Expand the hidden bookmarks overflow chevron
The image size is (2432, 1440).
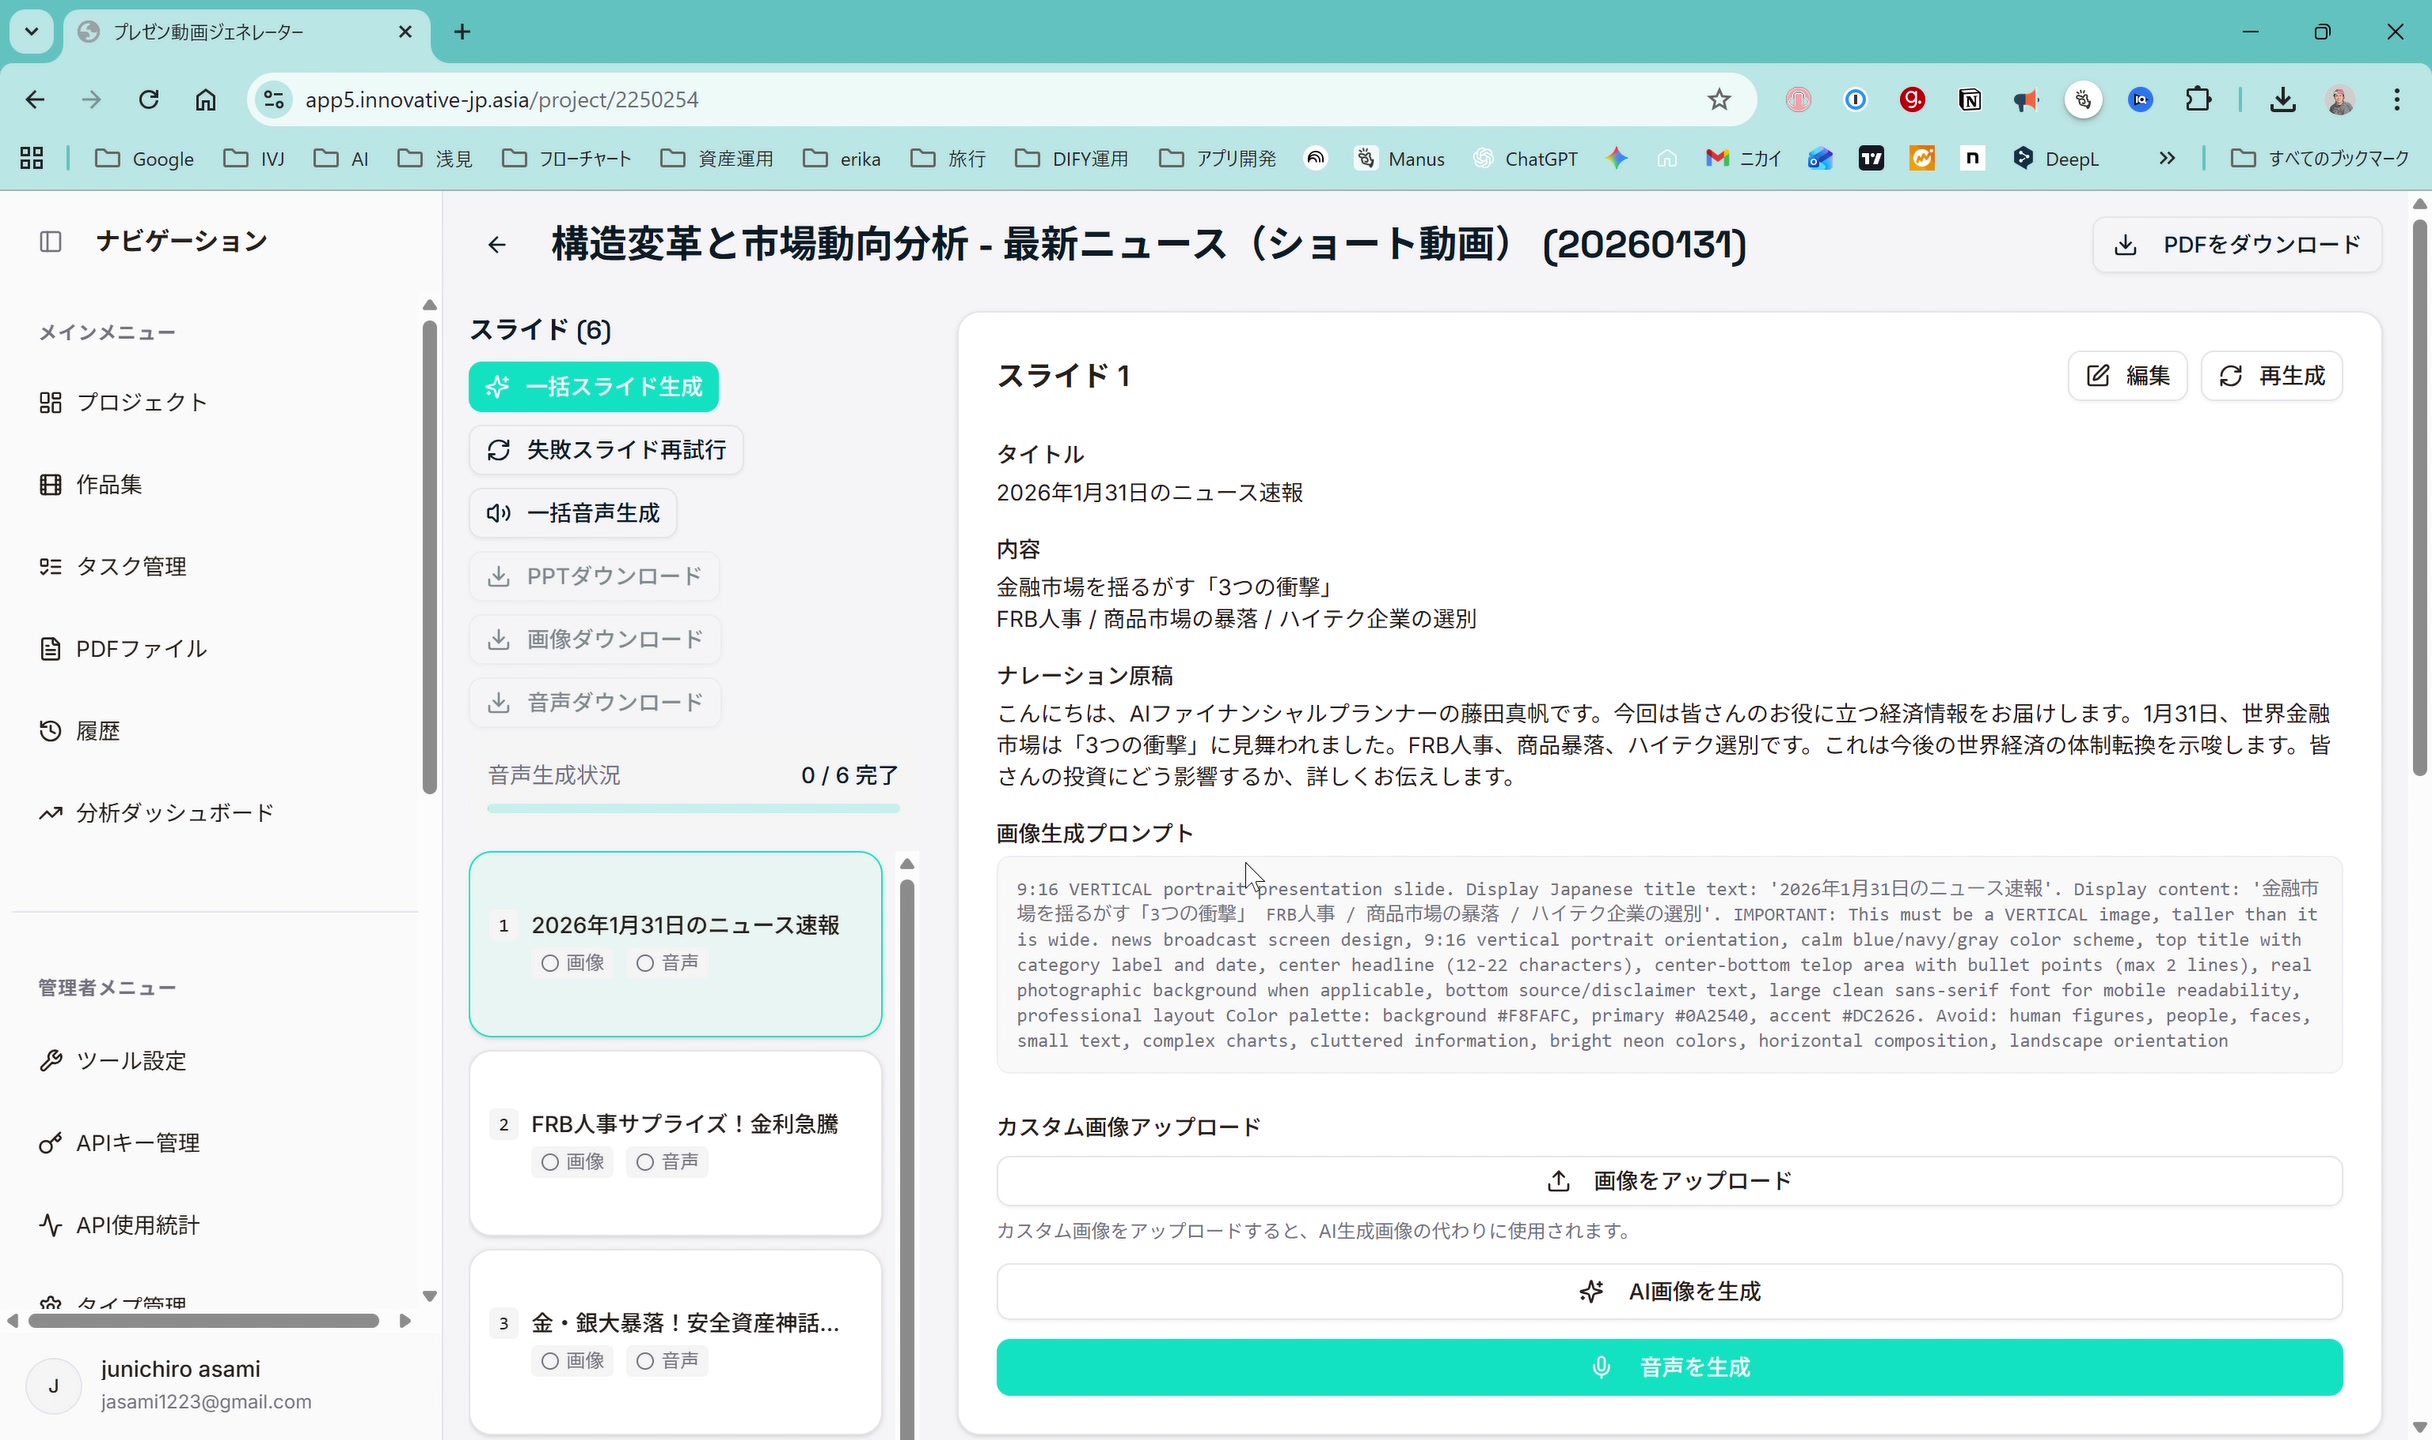[x=2166, y=158]
